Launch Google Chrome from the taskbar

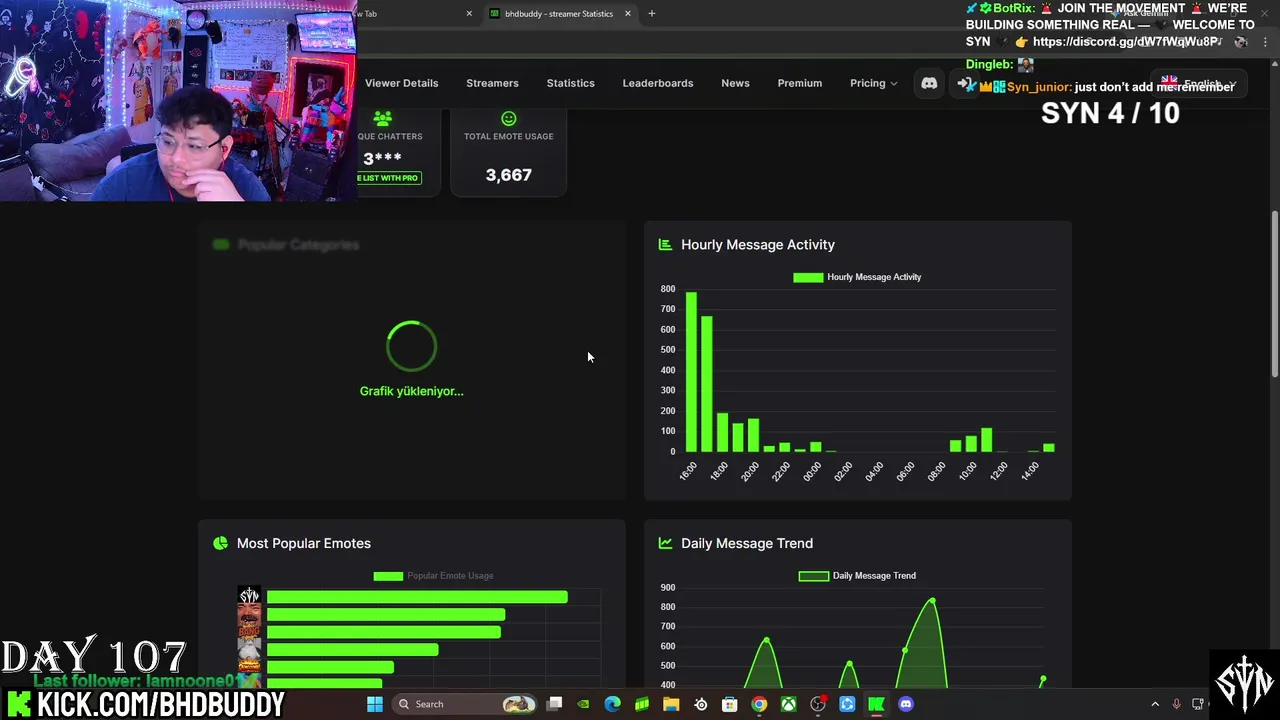coord(759,704)
